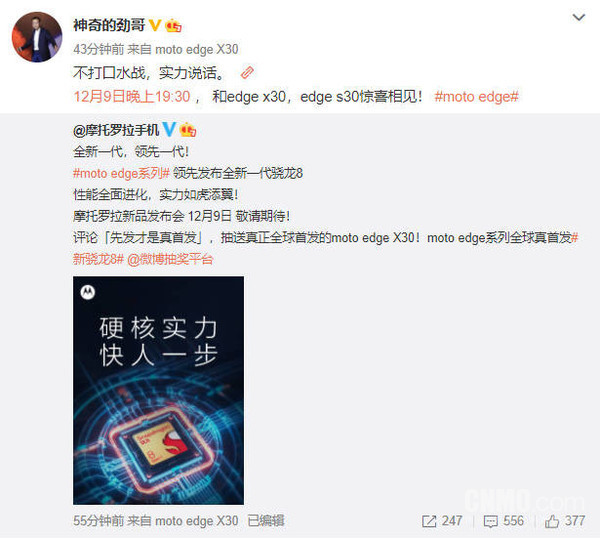This screenshot has width=600, height=539.
Task: Click the 12月9日晚上19:30 highlighted link
Action: [132, 96]
